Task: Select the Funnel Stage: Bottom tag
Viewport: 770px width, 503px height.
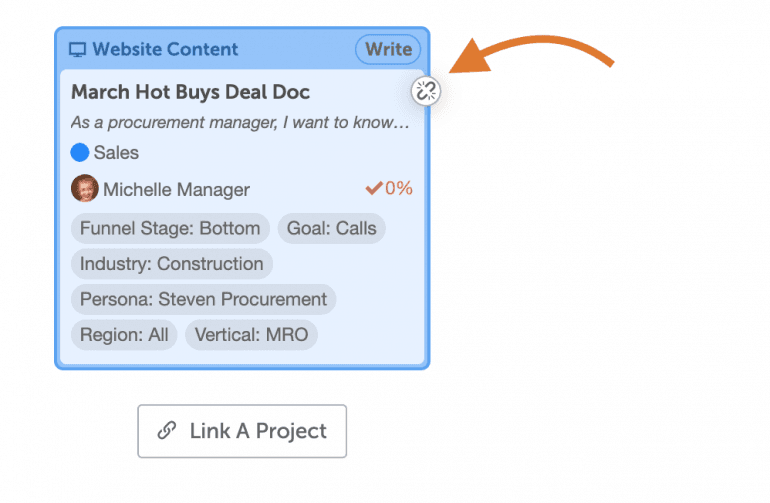Action: 170,228
